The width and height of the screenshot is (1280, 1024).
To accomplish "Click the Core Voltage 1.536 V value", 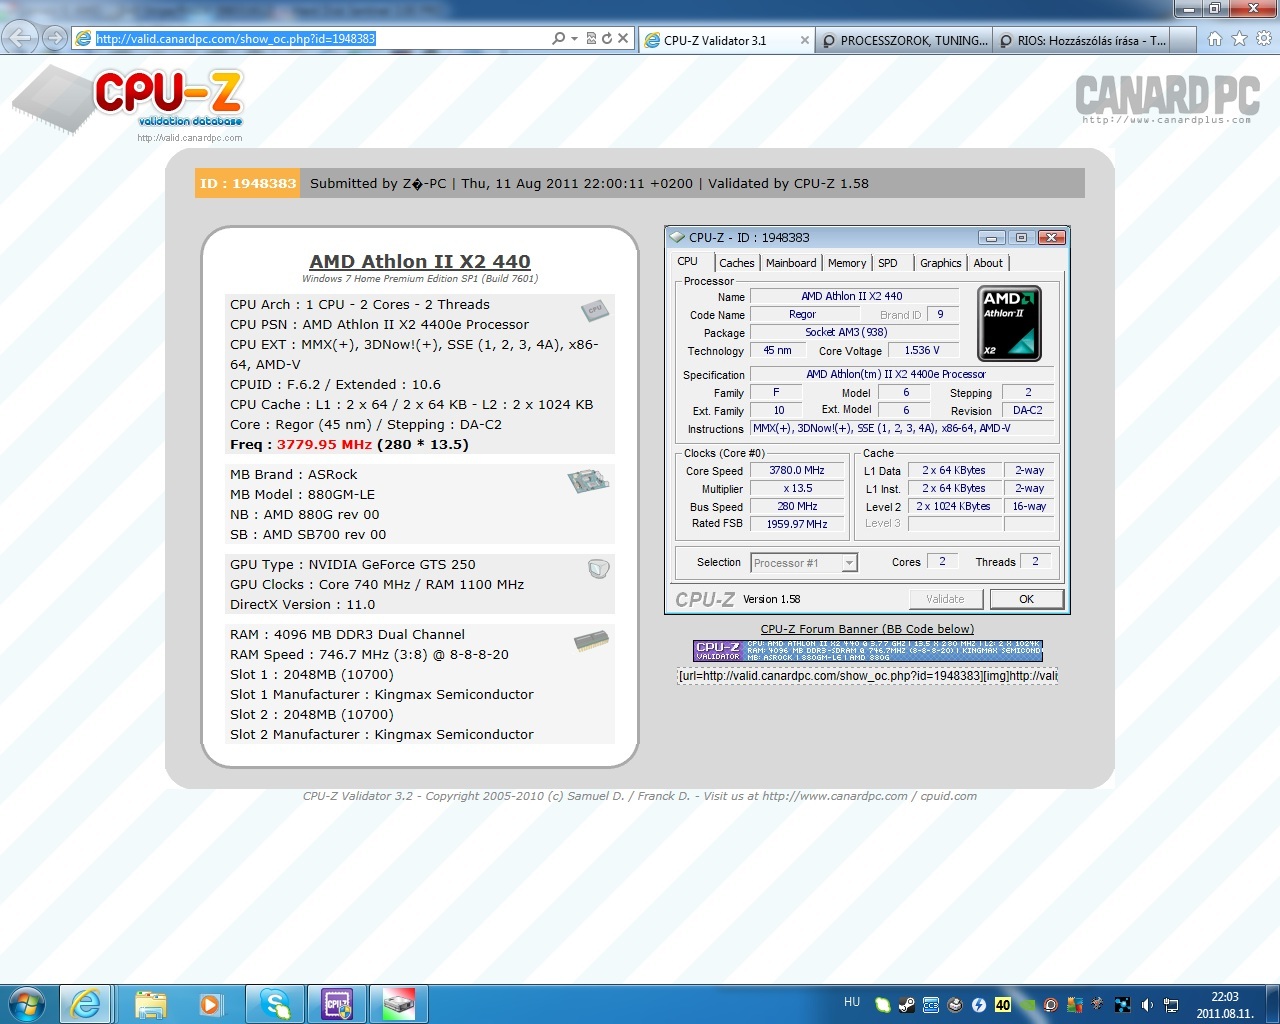I will pos(922,351).
